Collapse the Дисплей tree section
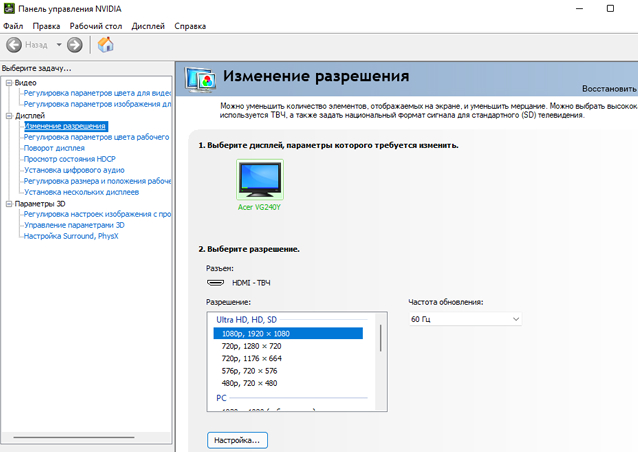The width and height of the screenshot is (638, 452). click(9, 116)
